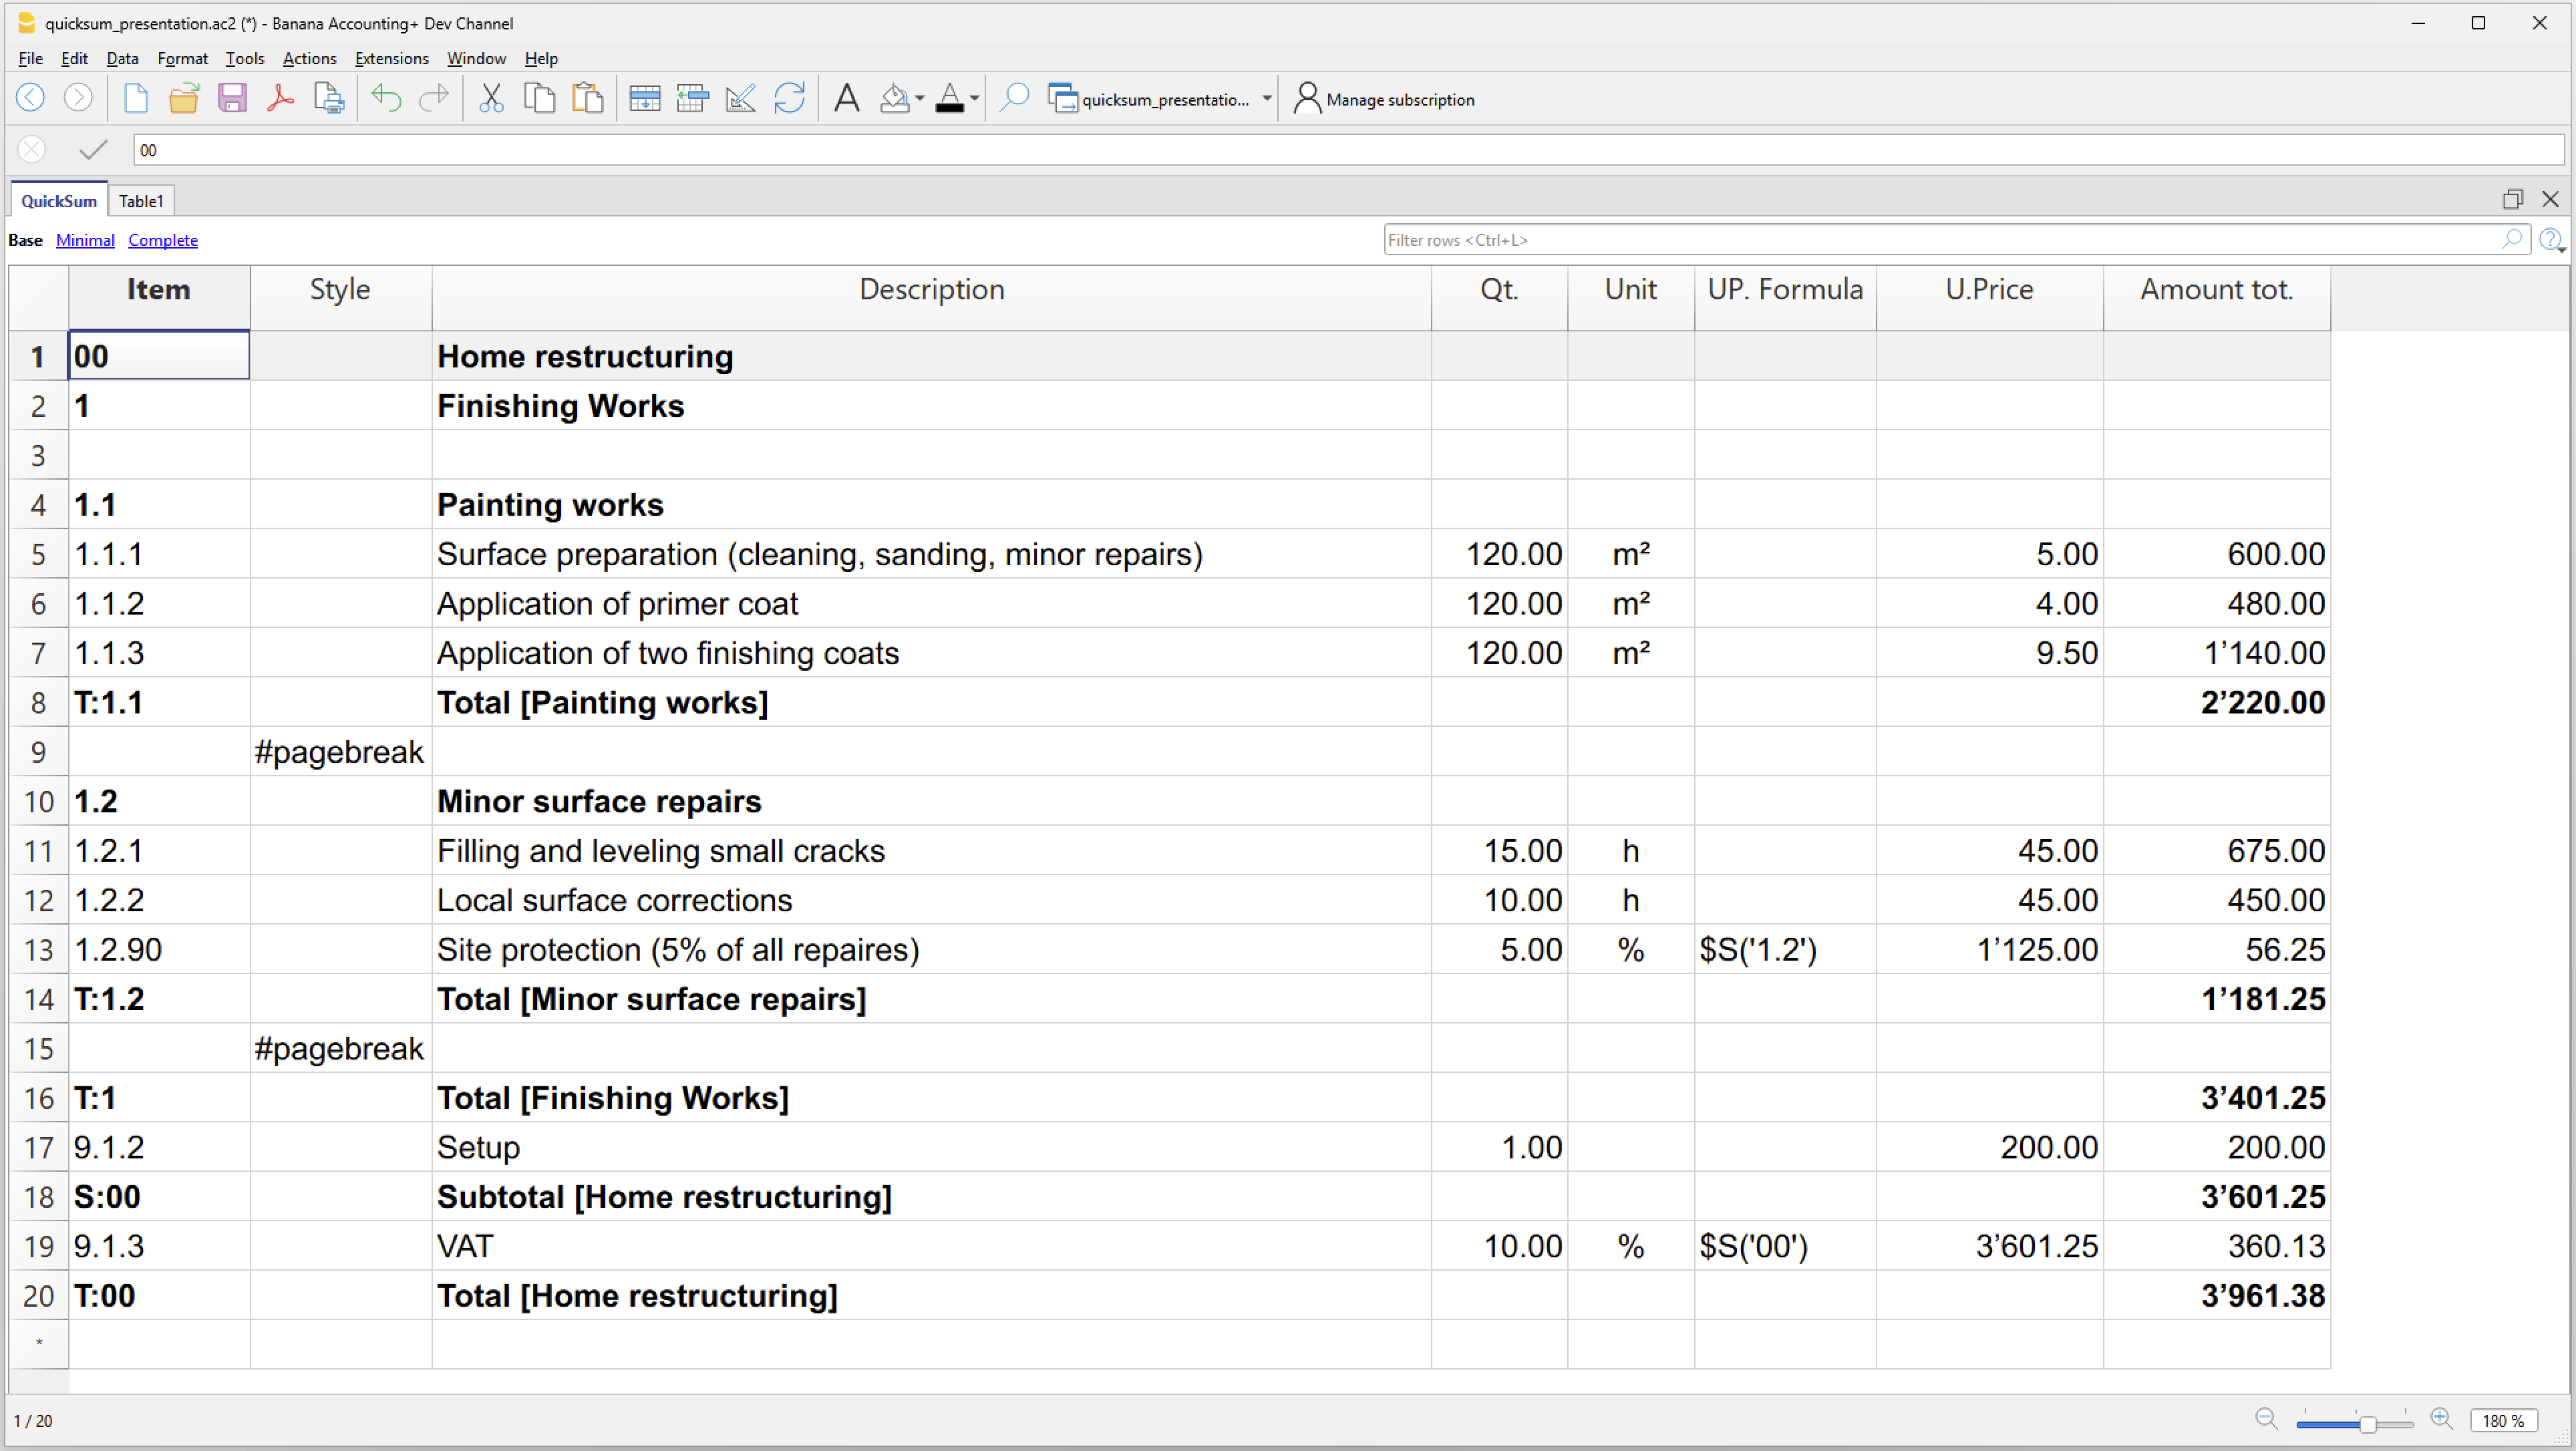Open the Extensions menu

pos(391,58)
